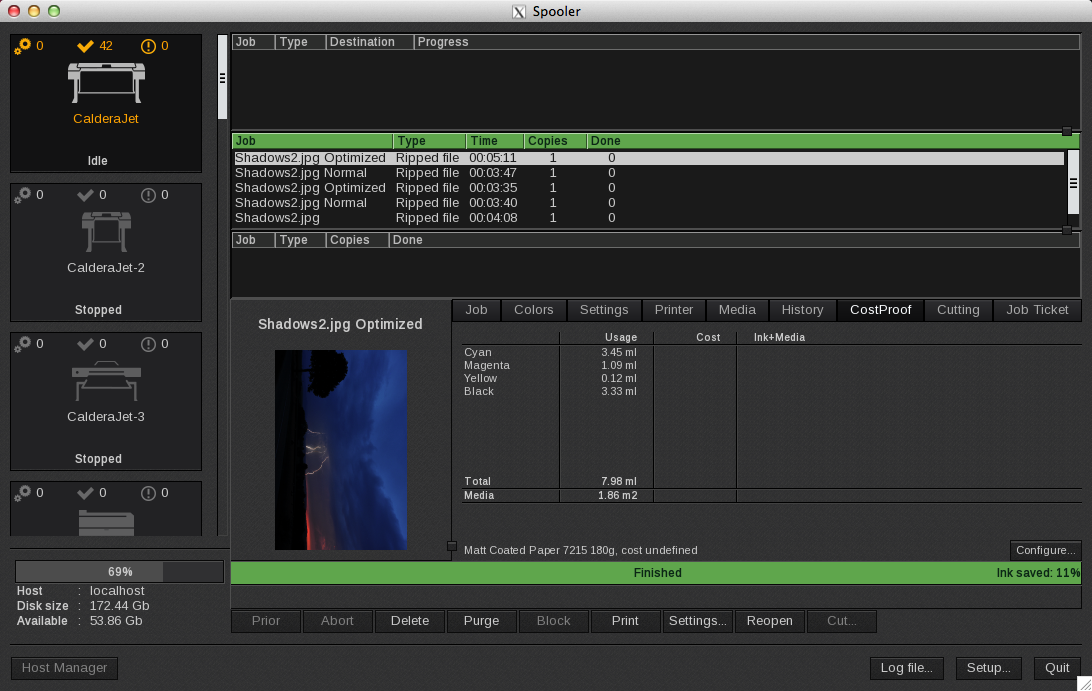Click the CalderaJet completed jobs checkmark icon
The width and height of the screenshot is (1092, 691).
coord(86,46)
